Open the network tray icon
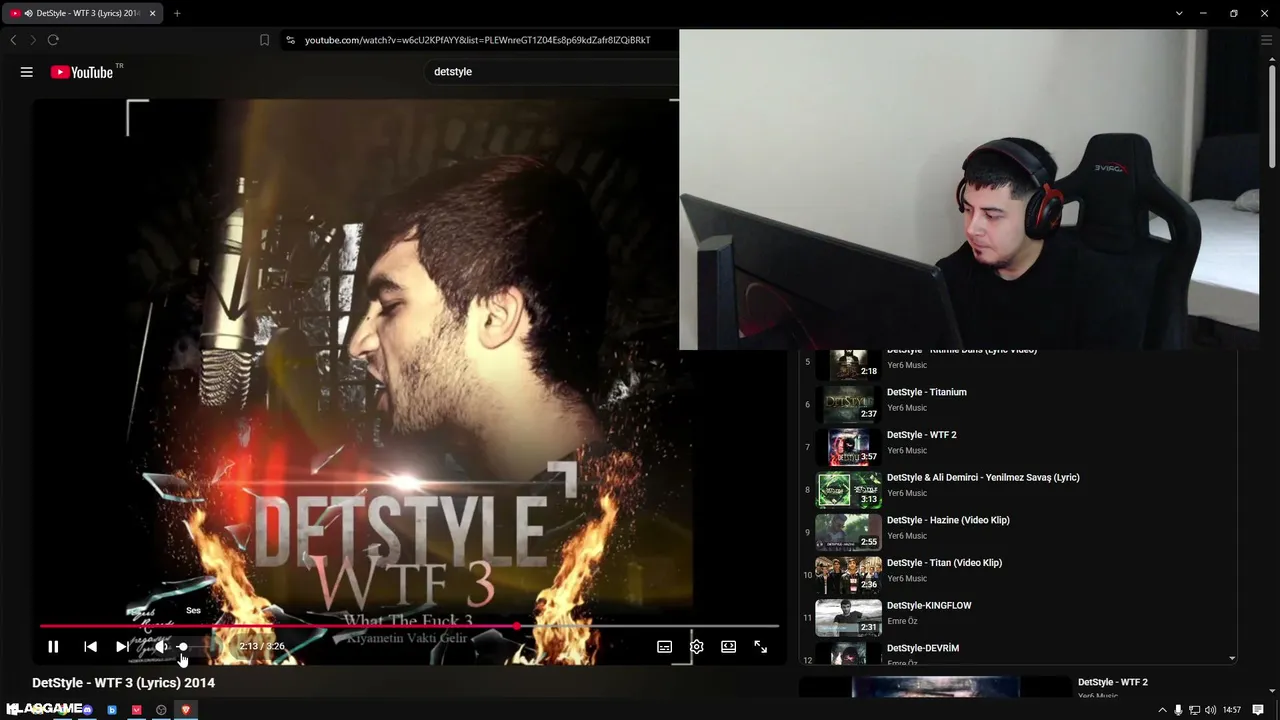 coord(1195,710)
